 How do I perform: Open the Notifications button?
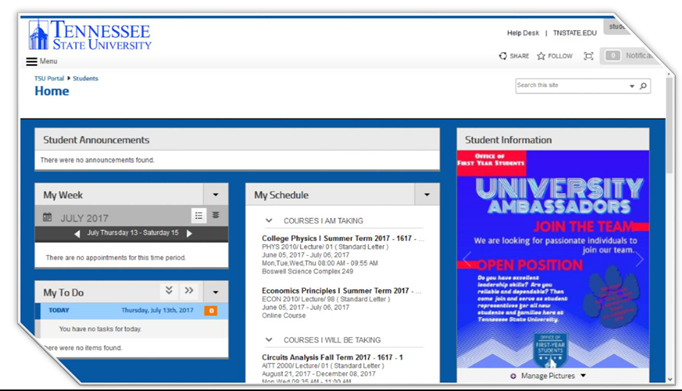click(x=629, y=56)
